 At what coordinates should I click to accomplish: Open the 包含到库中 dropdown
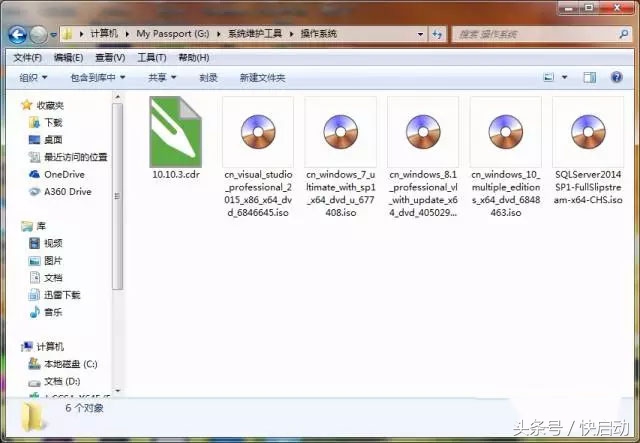click(98, 78)
